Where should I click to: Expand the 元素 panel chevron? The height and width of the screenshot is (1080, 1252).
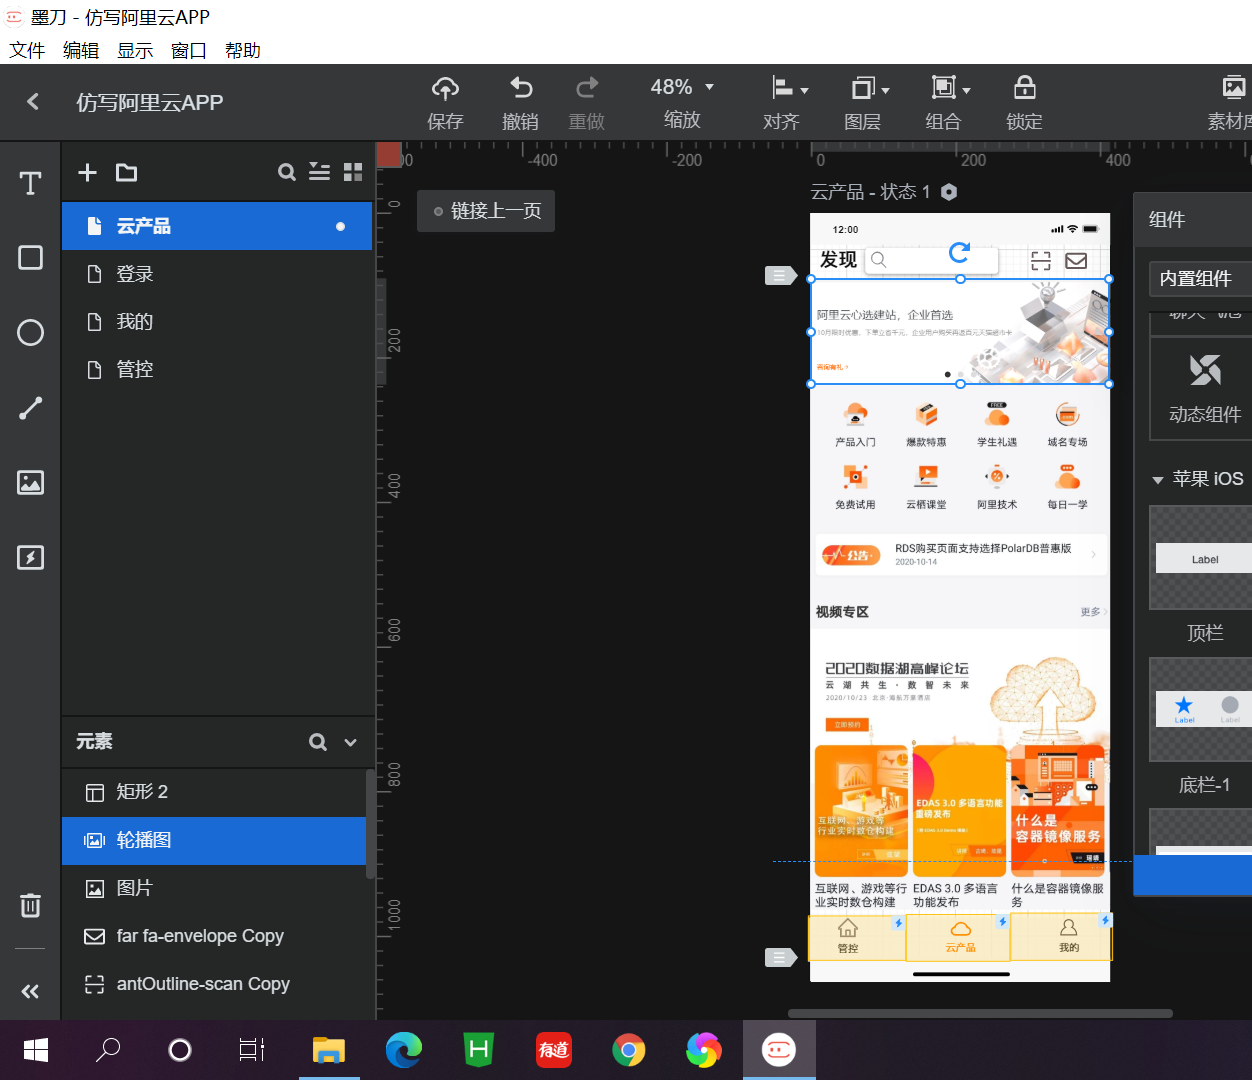coord(351,742)
